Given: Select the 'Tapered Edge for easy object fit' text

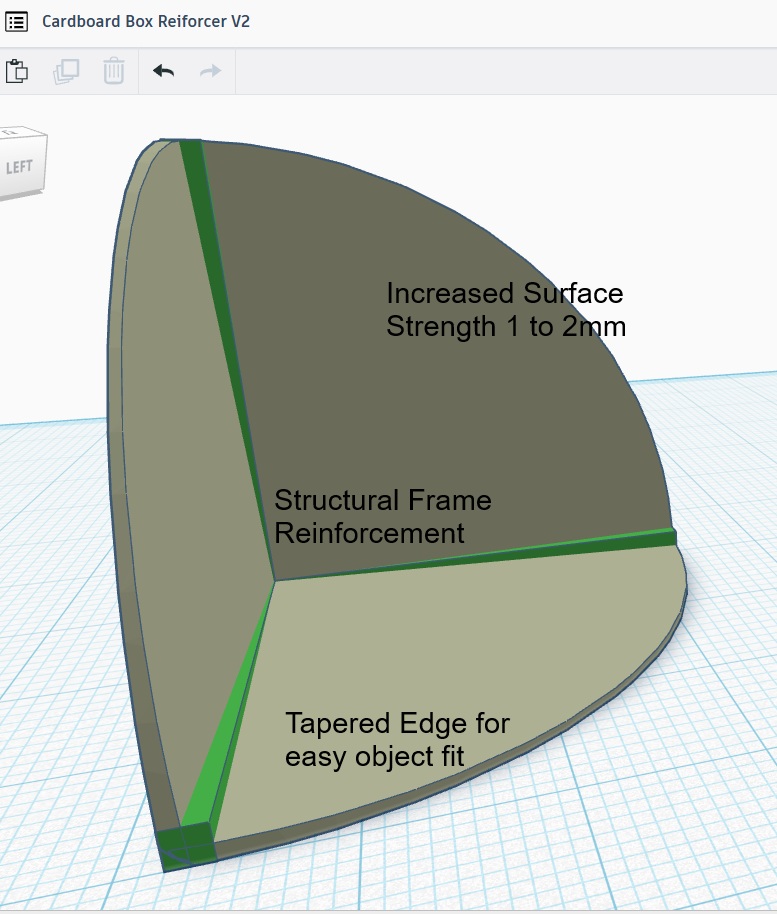Looking at the screenshot, I should pyautogui.click(x=397, y=740).
